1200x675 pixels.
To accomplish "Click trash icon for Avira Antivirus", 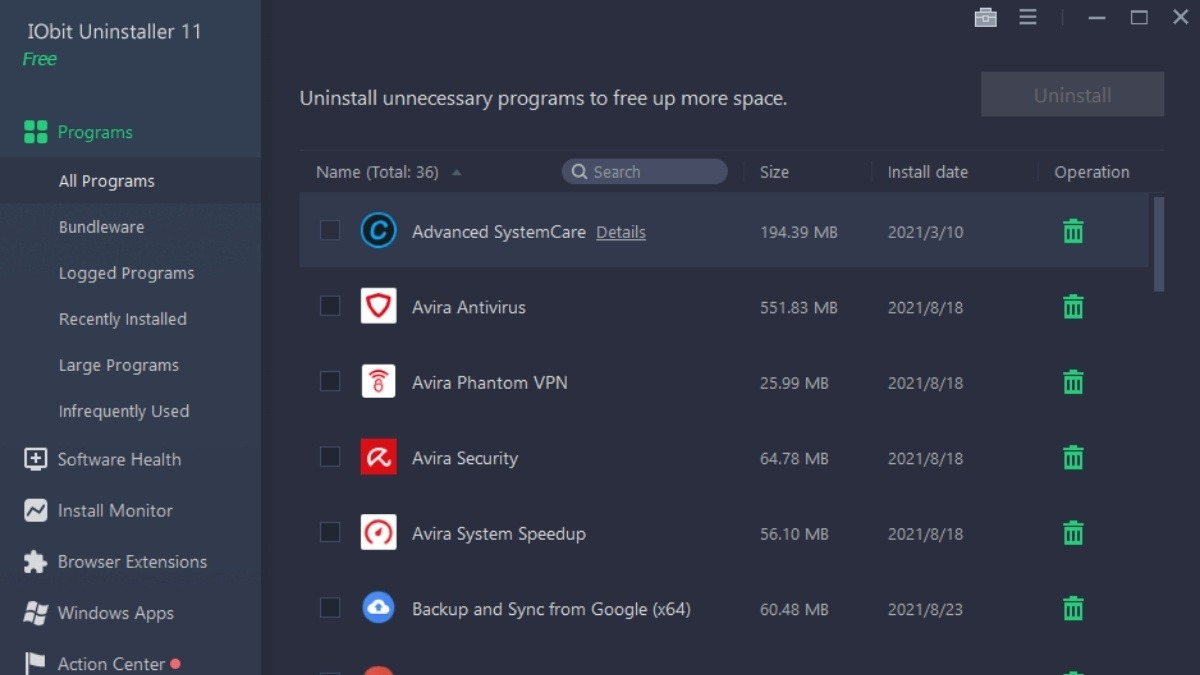I will [1073, 307].
